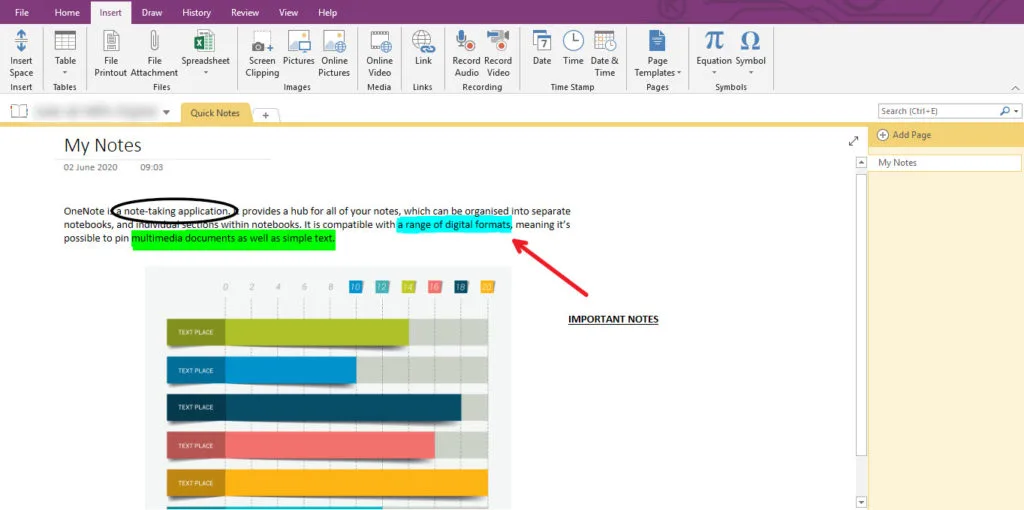Switch to the Home tab
Image resolution: width=1024 pixels, height=510 pixels.
tap(67, 12)
